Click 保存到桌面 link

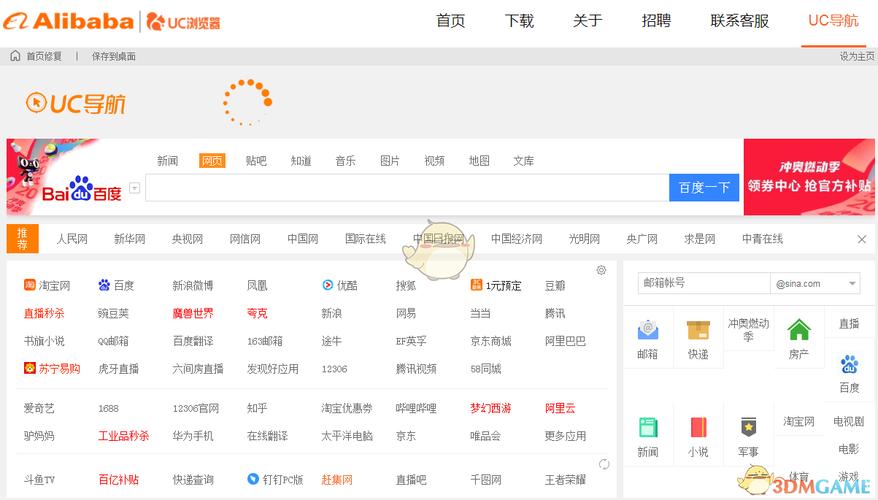(x=114, y=56)
